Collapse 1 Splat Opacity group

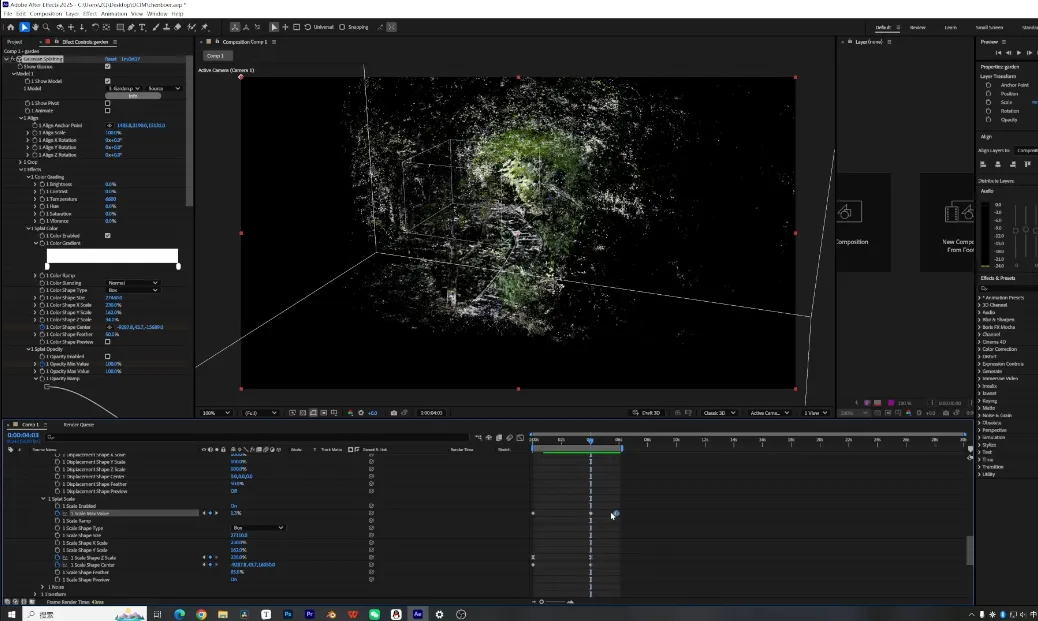click(x=28, y=349)
